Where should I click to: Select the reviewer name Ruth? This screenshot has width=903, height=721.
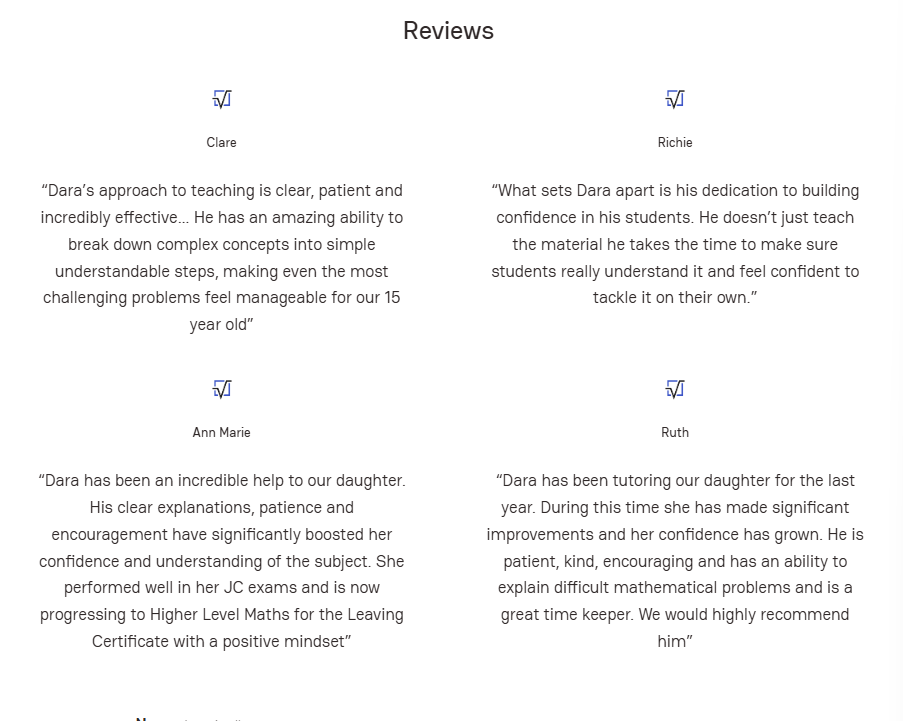[675, 433]
